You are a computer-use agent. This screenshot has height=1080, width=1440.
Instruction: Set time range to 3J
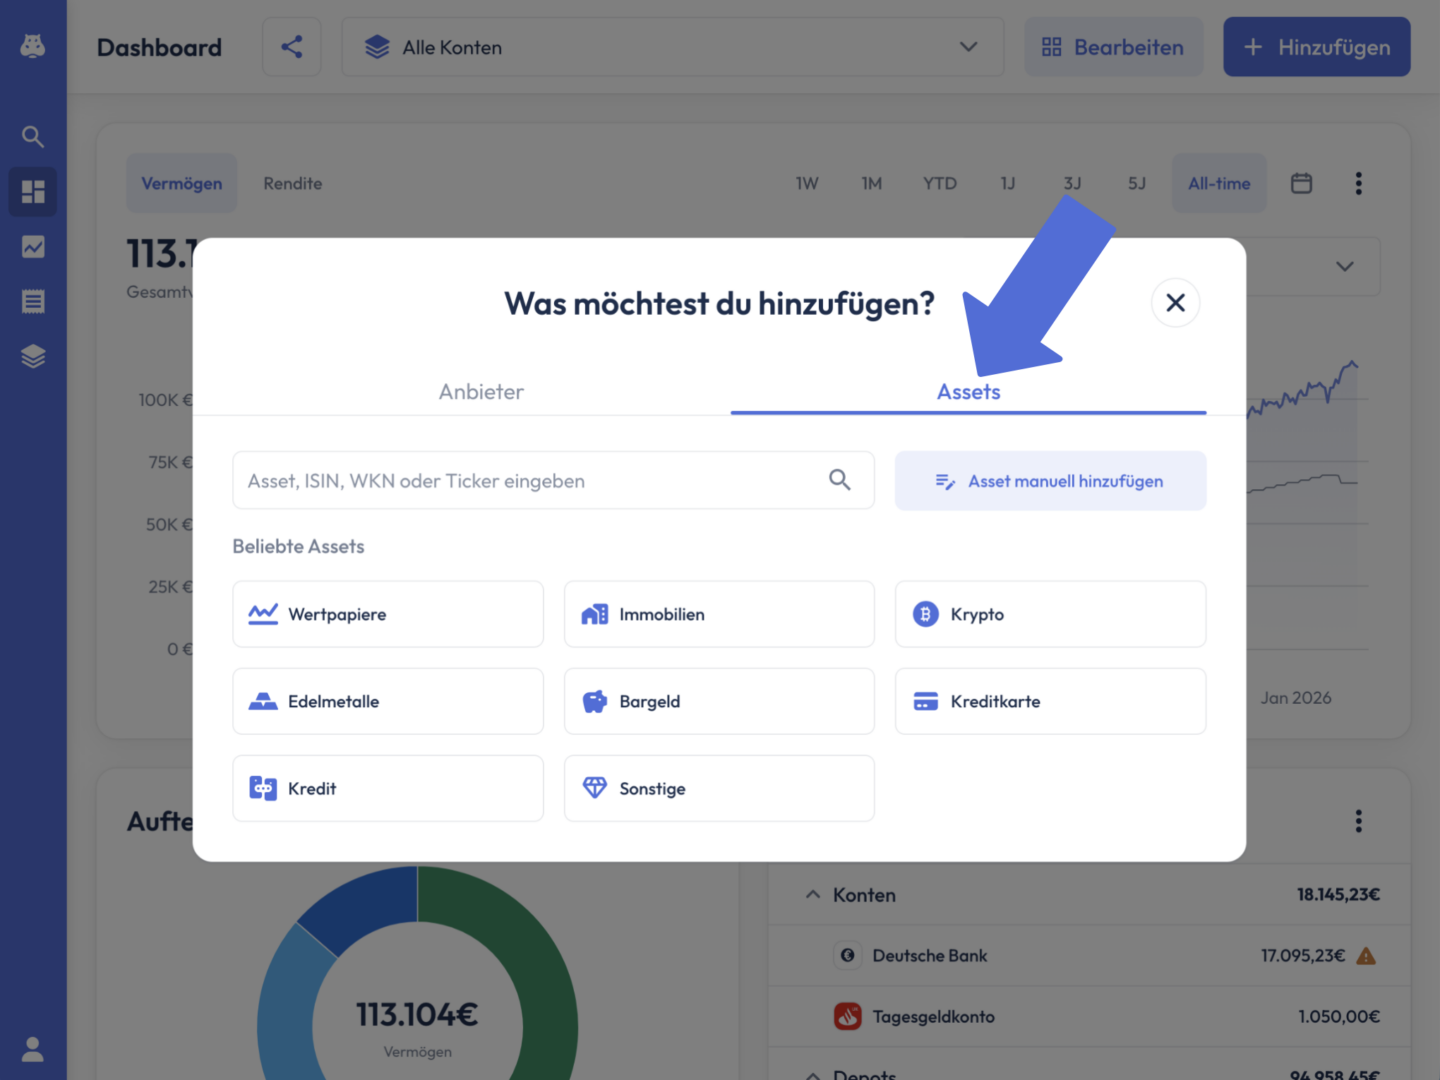tap(1072, 183)
